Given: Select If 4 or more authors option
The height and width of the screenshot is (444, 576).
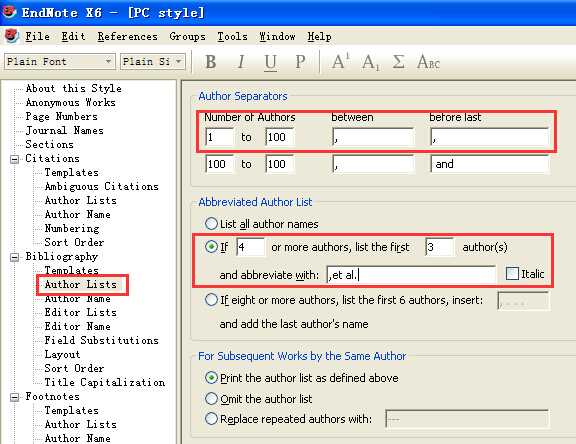Looking at the screenshot, I should pos(211,246).
